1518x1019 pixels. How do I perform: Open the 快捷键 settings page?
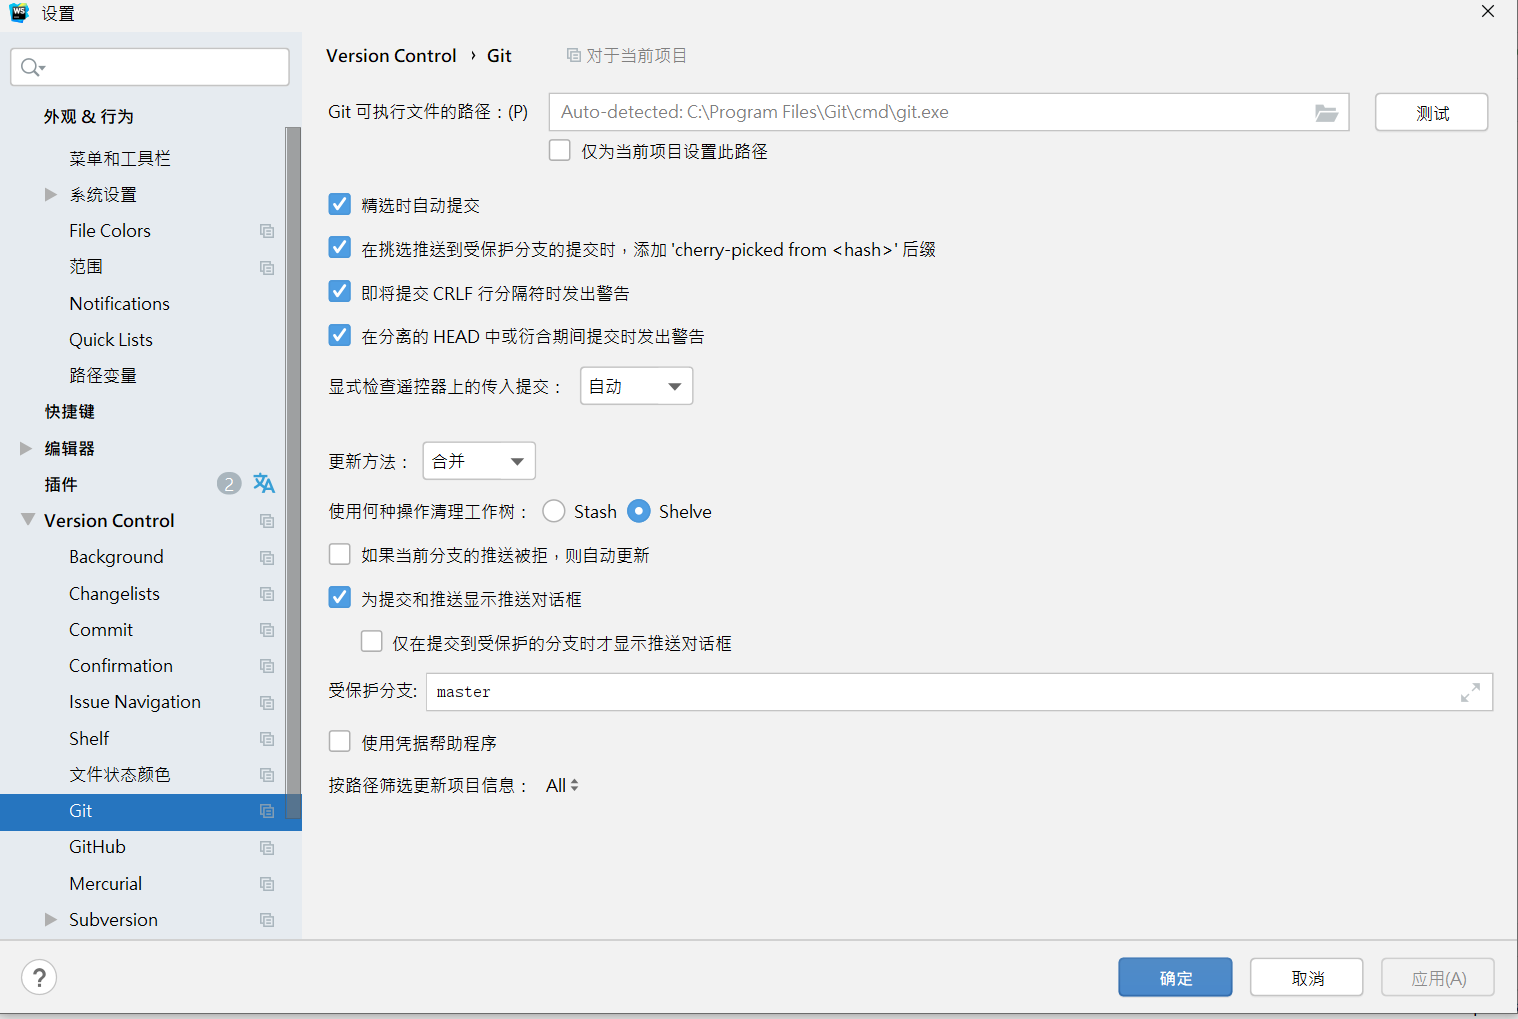70,412
